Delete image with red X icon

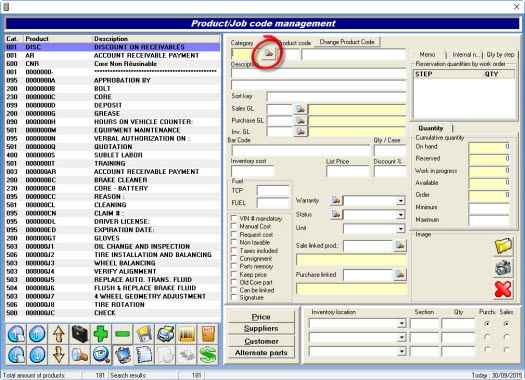coord(503,289)
